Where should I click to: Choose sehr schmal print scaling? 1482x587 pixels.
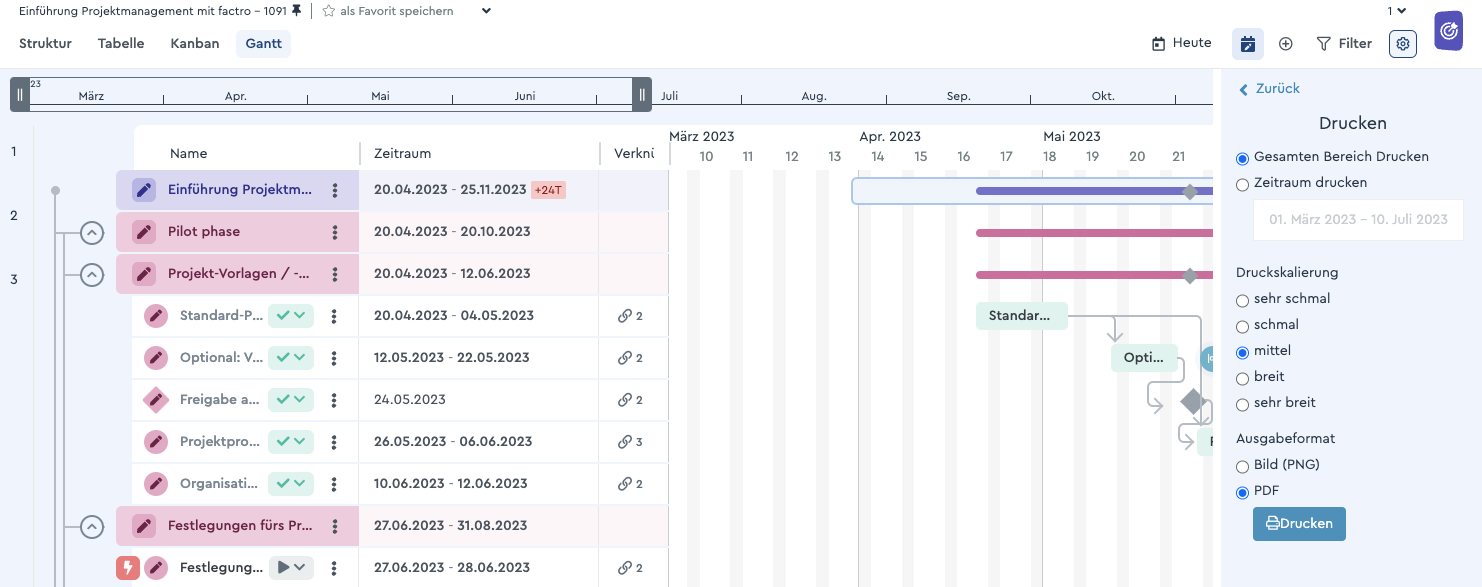(x=1242, y=300)
